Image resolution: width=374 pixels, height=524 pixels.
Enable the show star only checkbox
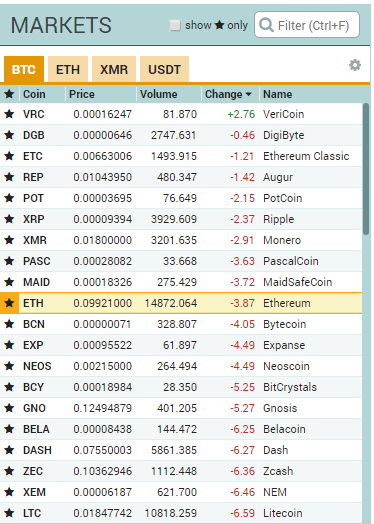coord(175,25)
